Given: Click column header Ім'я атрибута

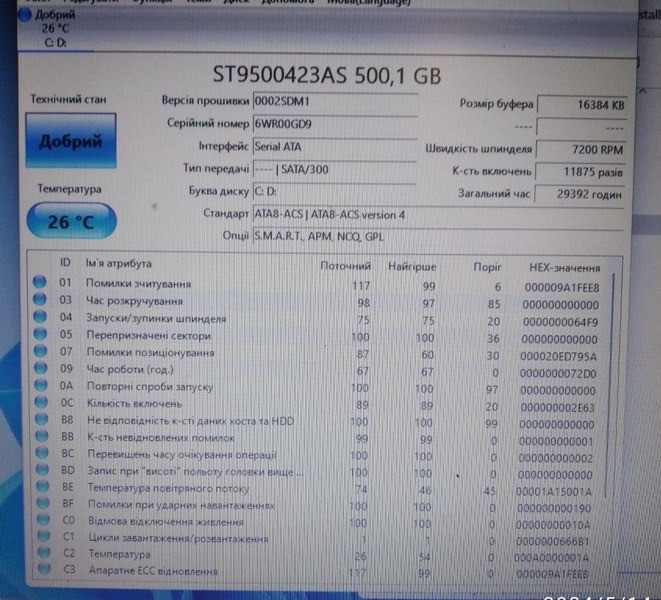Looking at the screenshot, I should coord(118,264).
